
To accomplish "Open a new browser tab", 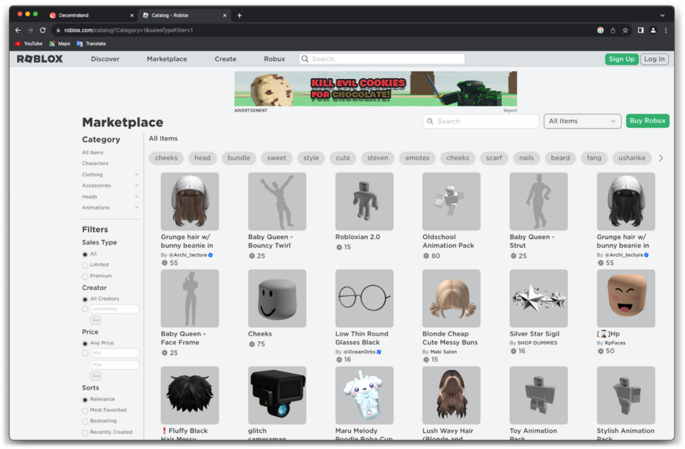I will pyautogui.click(x=239, y=15).
